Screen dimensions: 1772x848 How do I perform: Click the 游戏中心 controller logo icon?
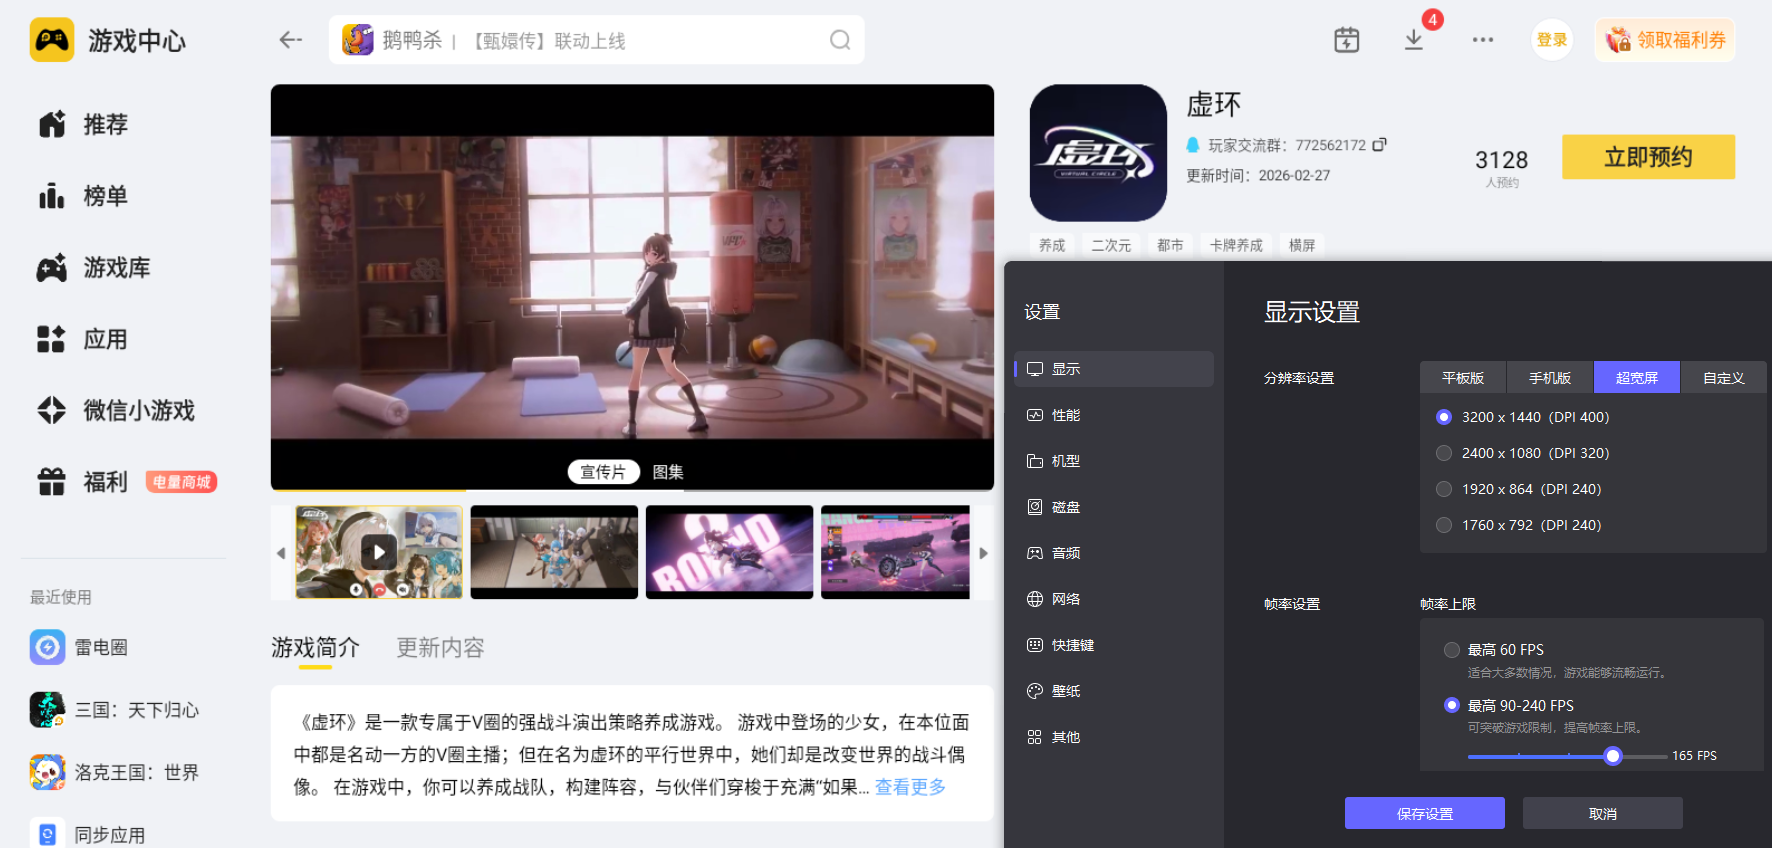click(52, 40)
